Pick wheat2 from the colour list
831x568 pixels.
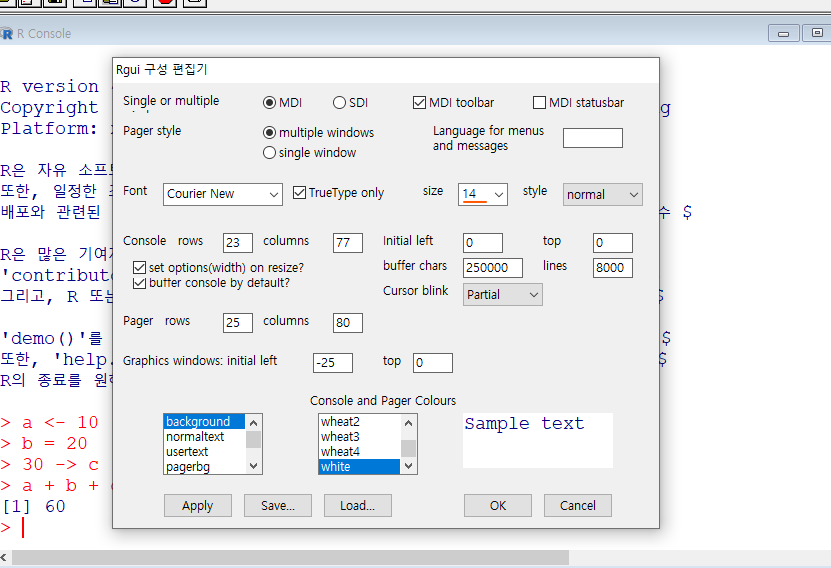(359, 422)
